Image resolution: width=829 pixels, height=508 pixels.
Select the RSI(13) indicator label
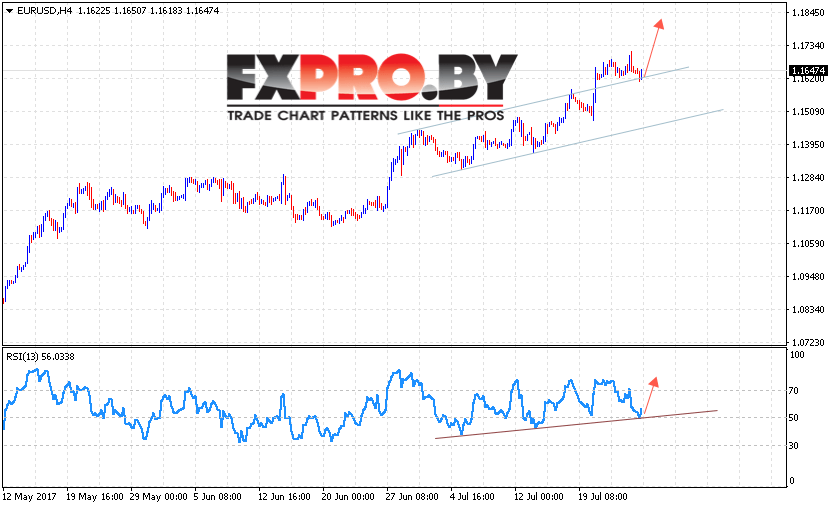40,357
